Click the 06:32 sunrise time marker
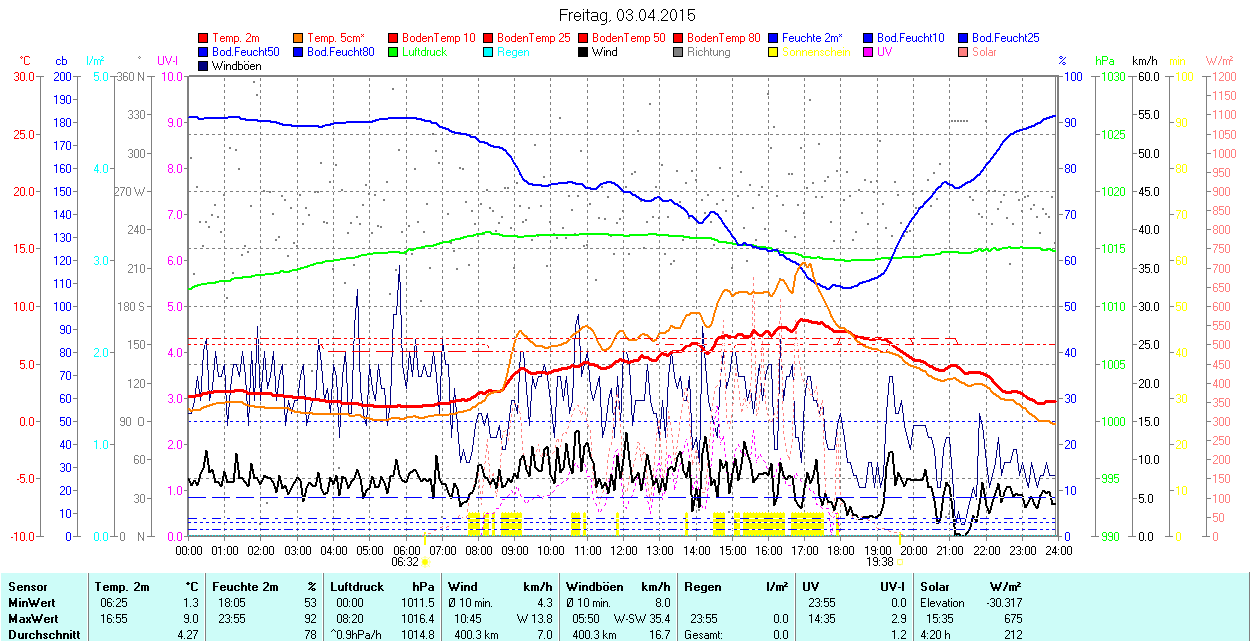This screenshot has height=641, width=1250. 404,562
